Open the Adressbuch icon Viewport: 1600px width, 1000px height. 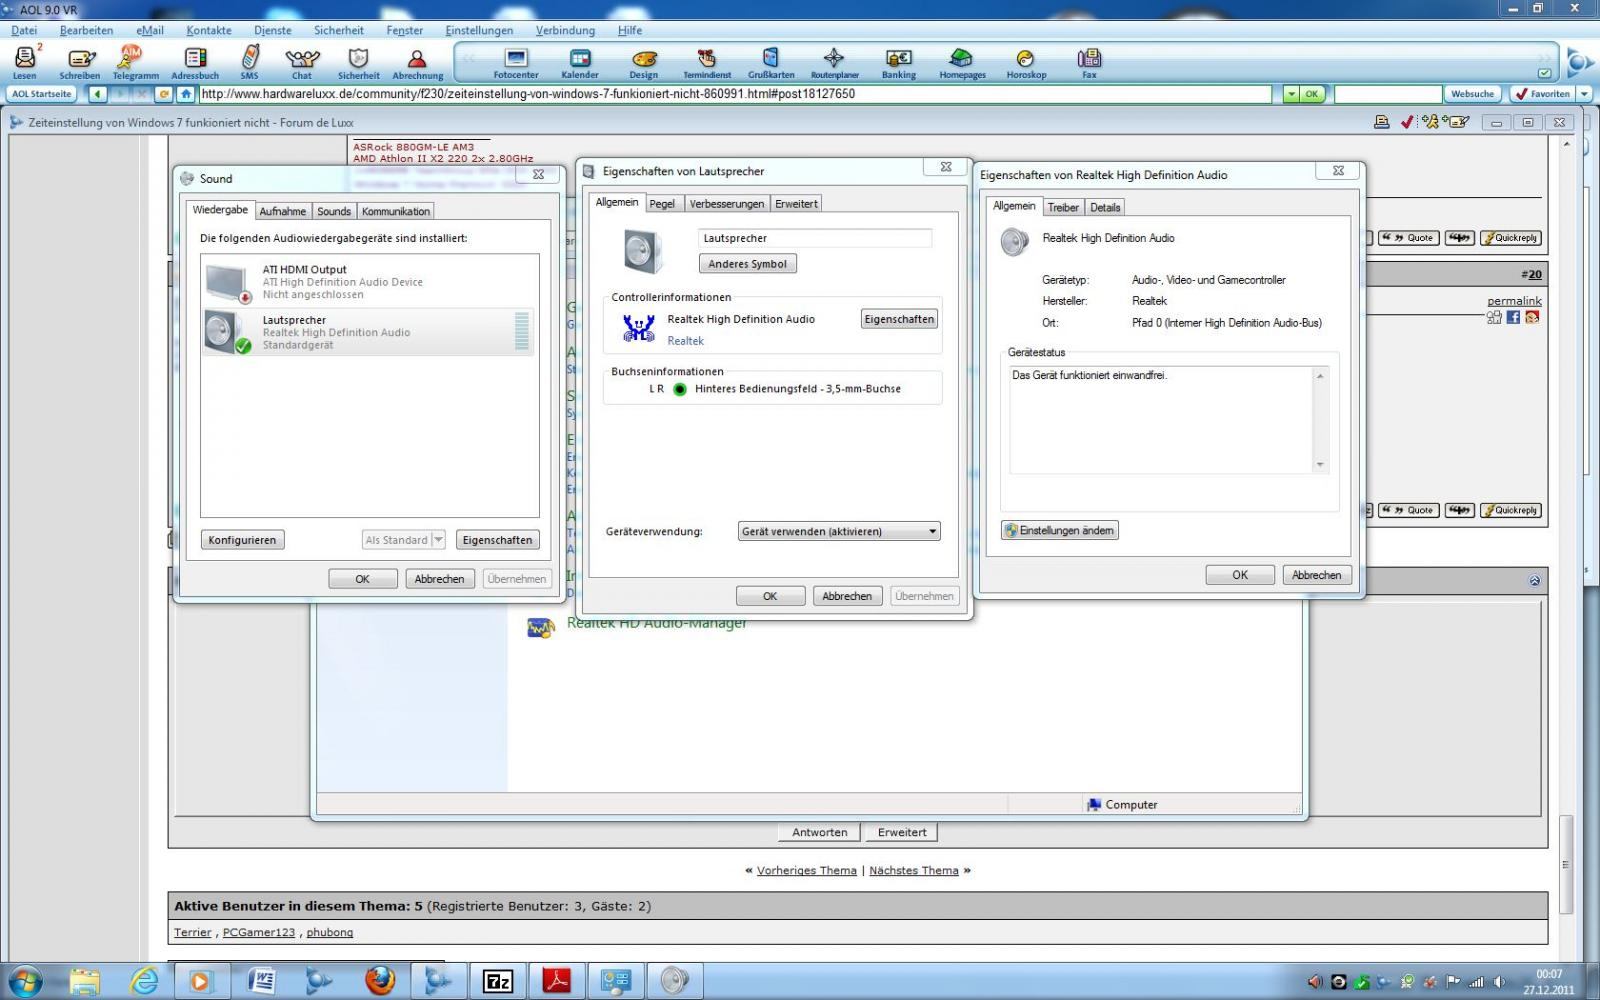click(x=195, y=62)
